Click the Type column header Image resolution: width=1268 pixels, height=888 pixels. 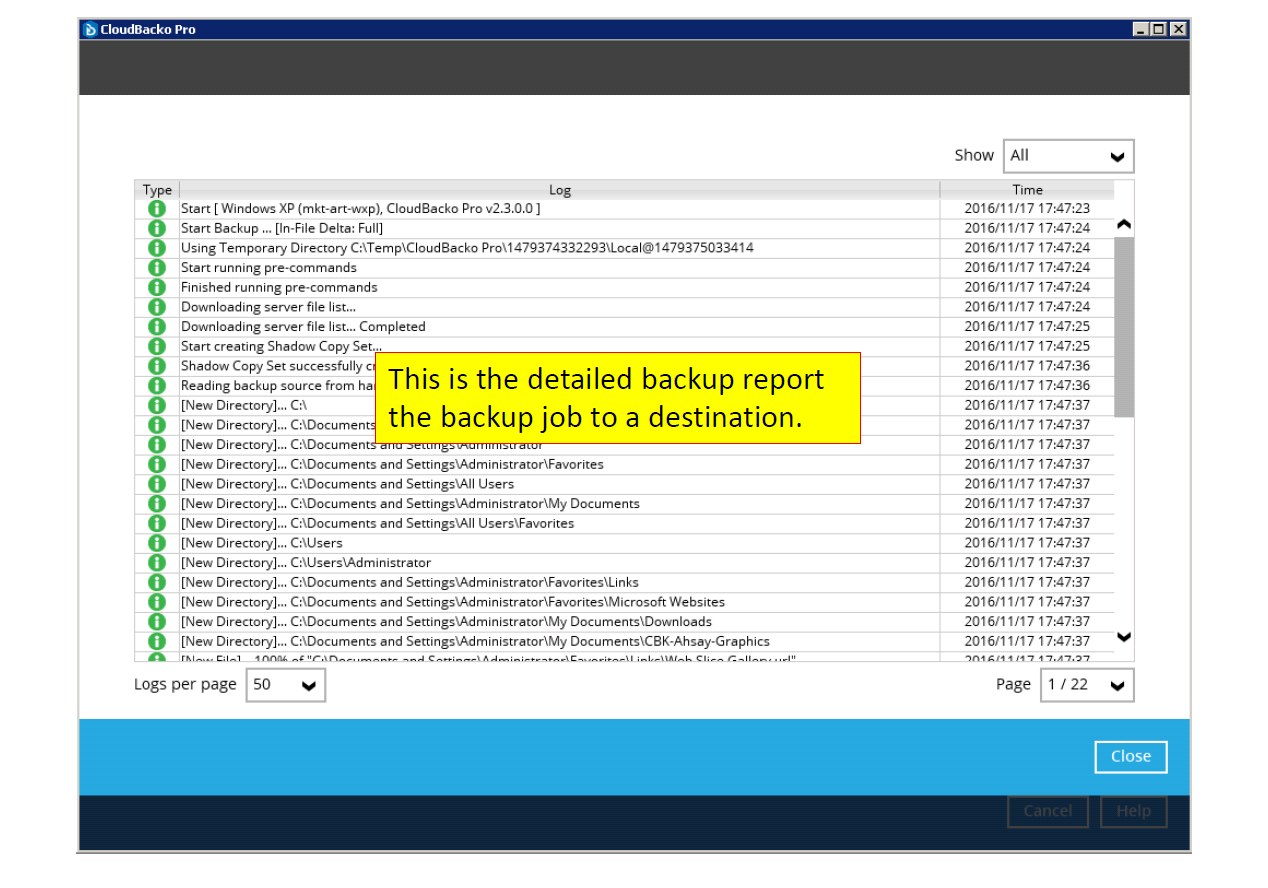[157, 189]
